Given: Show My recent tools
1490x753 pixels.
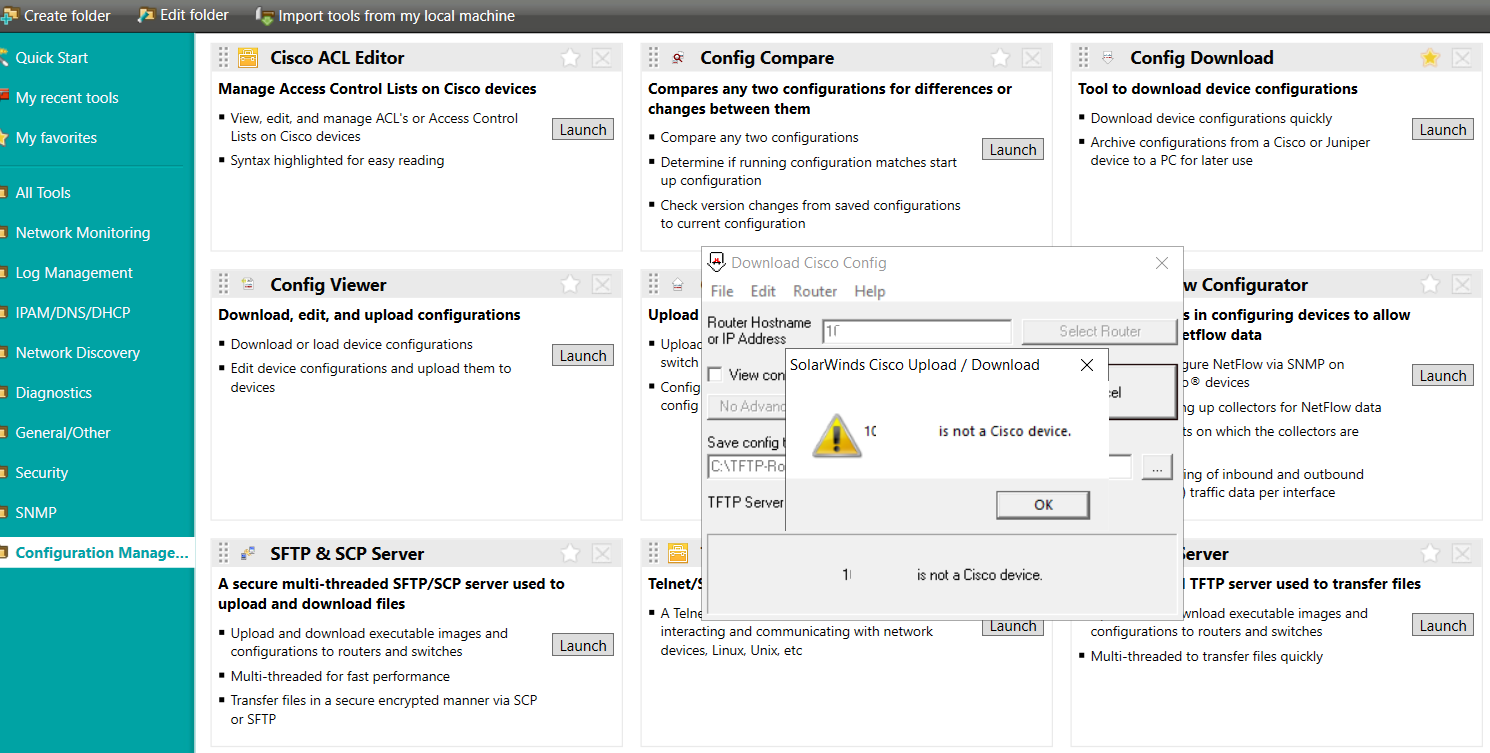Looking at the screenshot, I should tap(67, 98).
